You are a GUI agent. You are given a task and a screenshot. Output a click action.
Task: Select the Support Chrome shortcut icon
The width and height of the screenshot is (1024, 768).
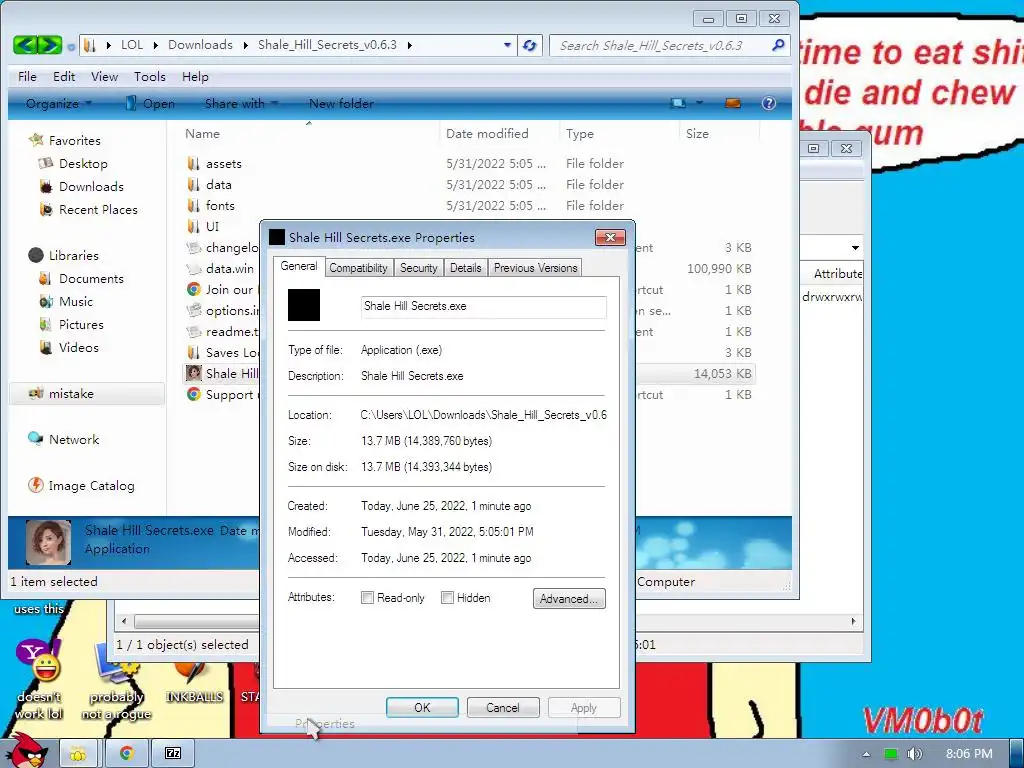click(193, 394)
